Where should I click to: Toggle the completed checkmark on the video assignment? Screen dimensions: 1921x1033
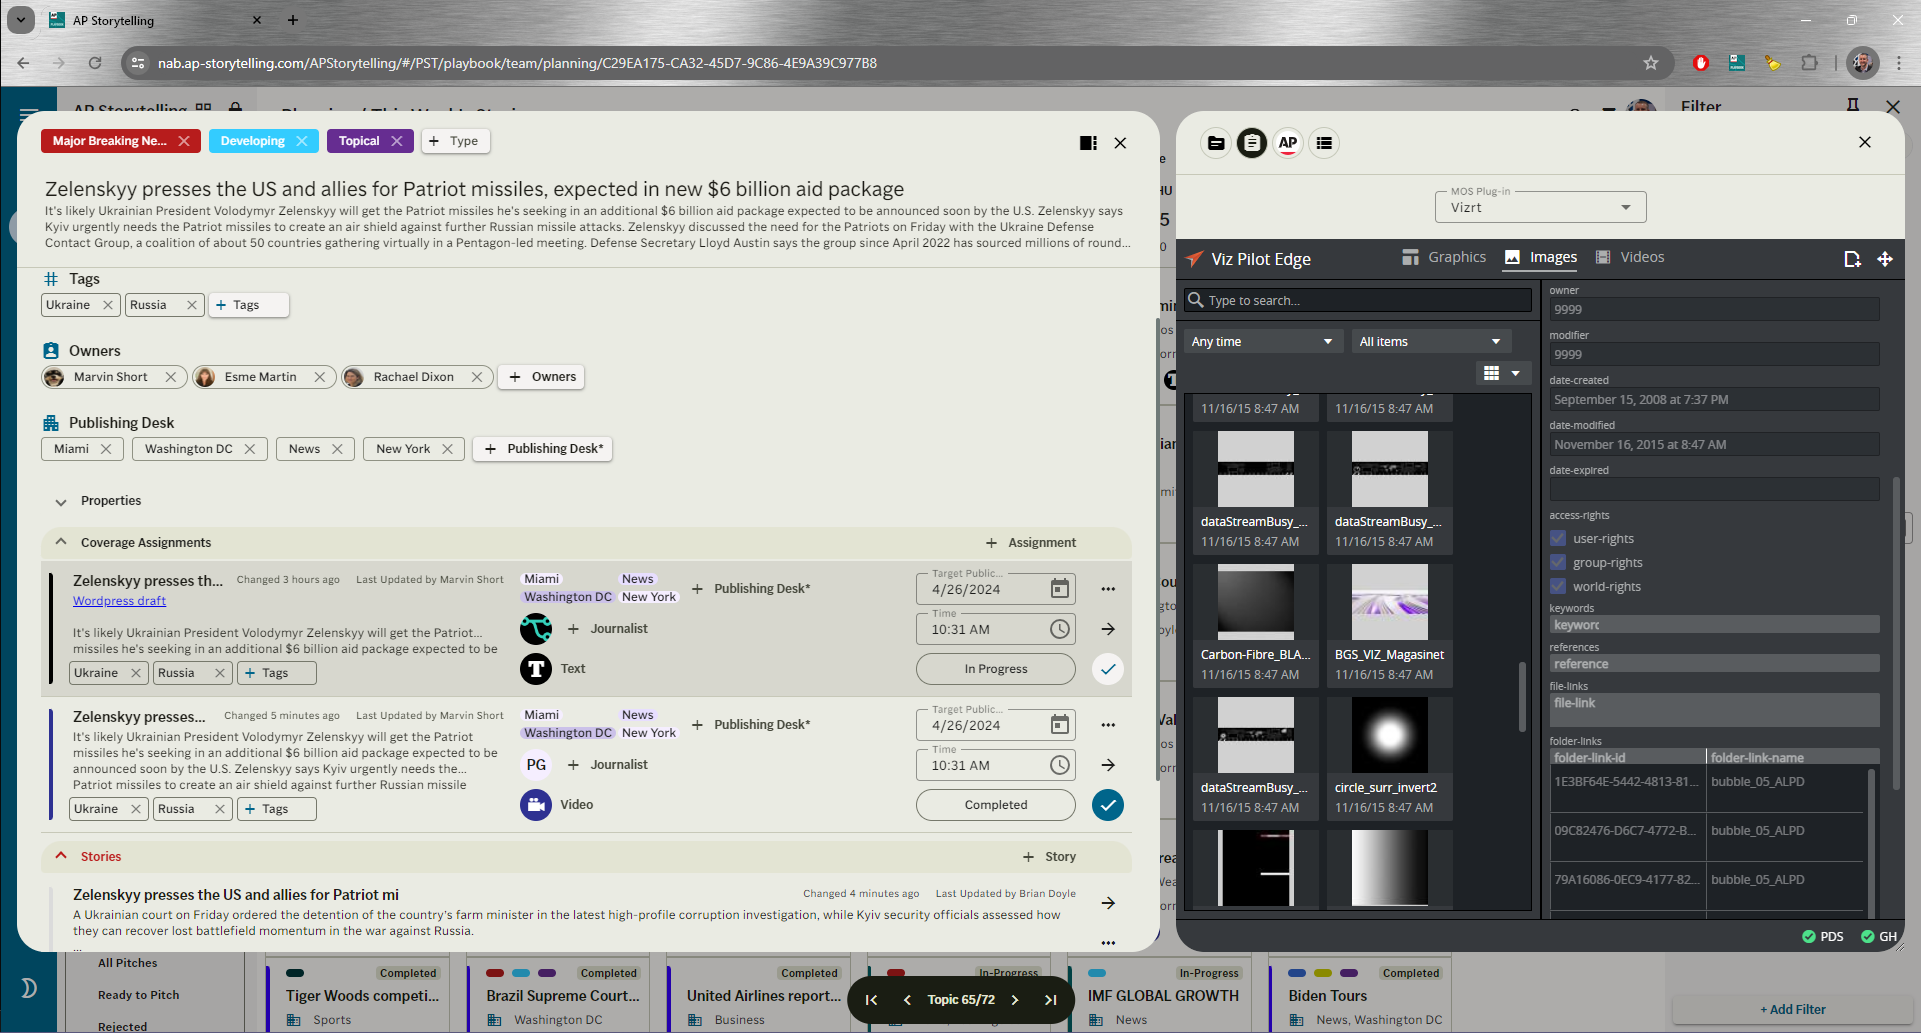coord(1108,805)
